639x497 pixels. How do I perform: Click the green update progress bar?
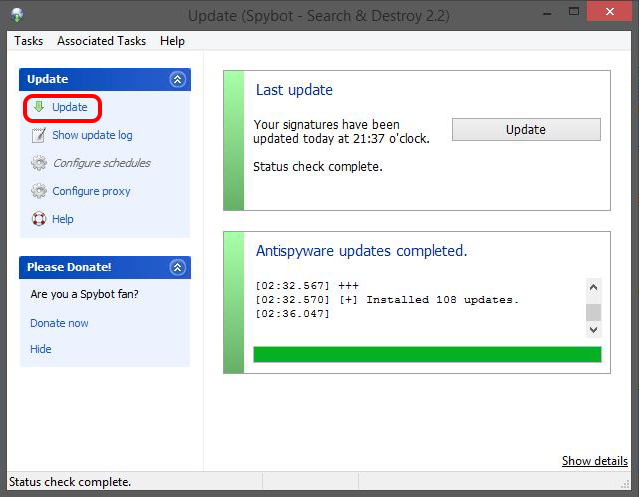(427, 354)
